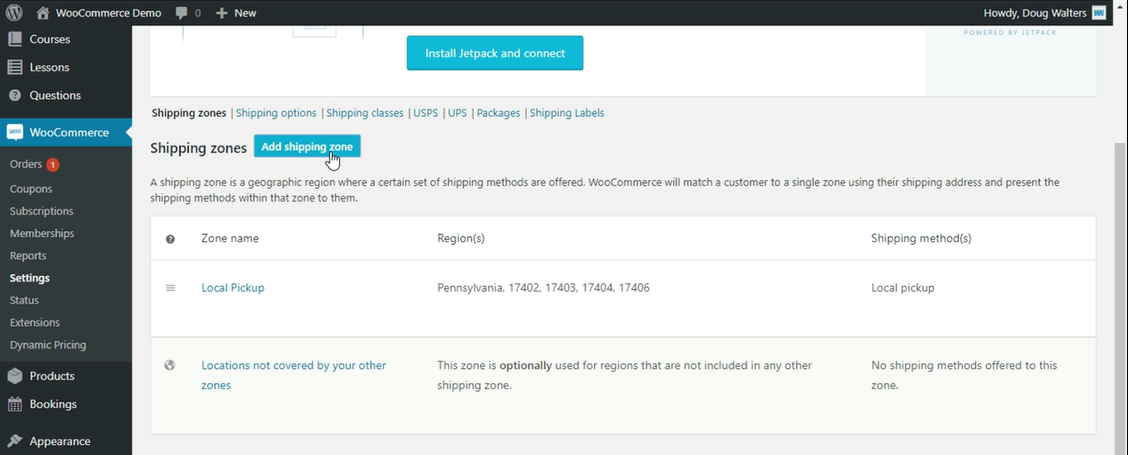Select the Shipping zones sub-tab
The height and width of the screenshot is (455, 1128).
point(188,113)
